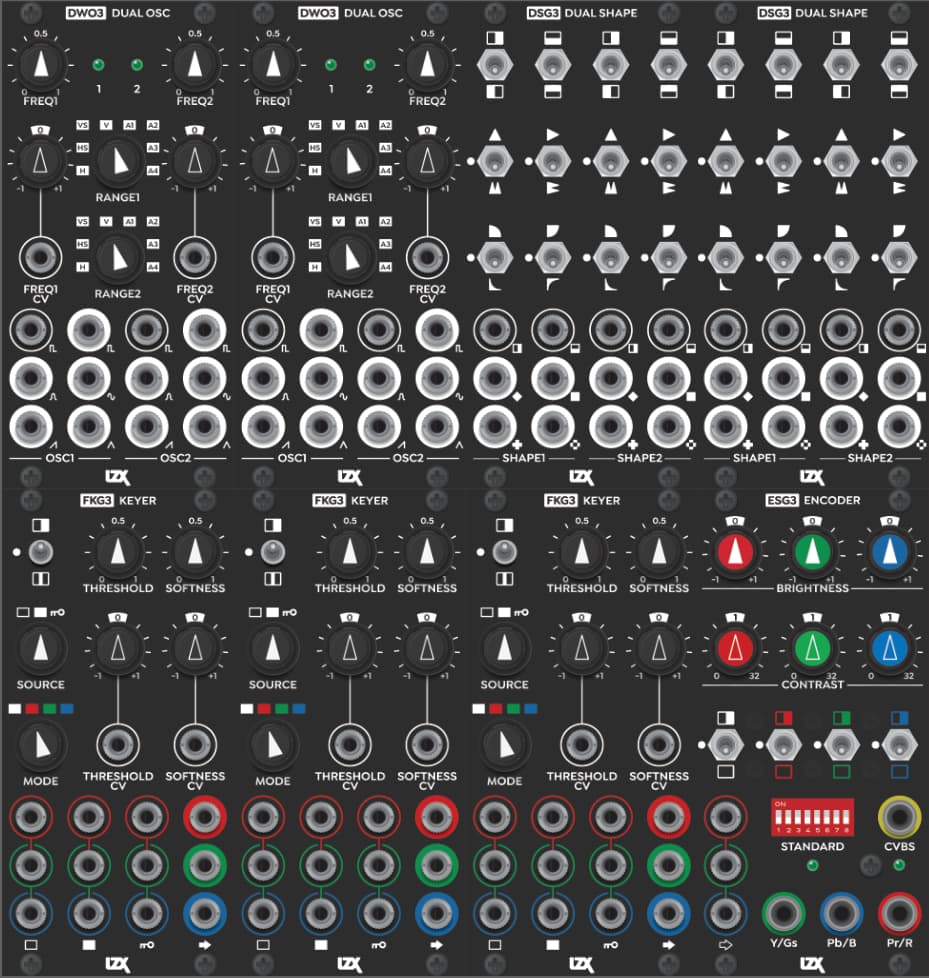Click red STANDARD DIP switch block

(812, 817)
